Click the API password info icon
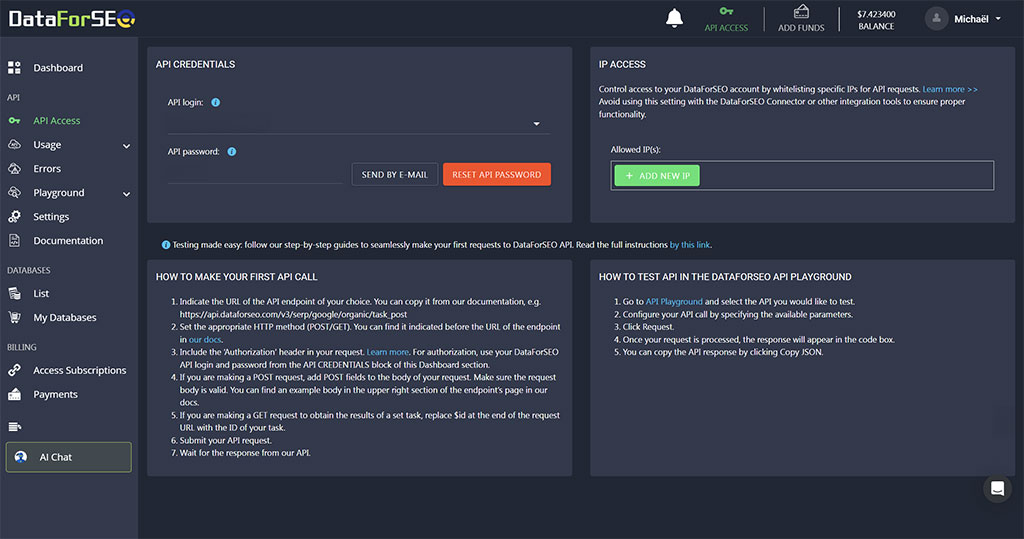The image size is (1024, 539). point(232,152)
